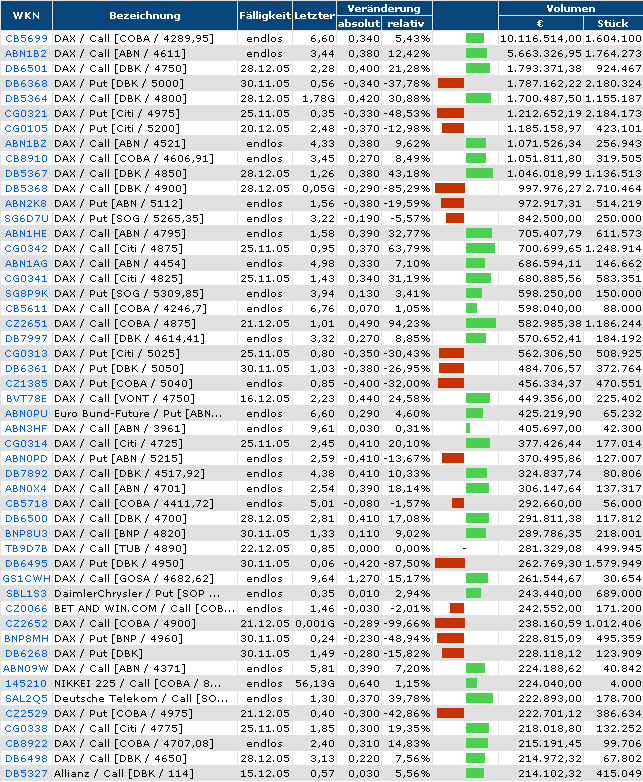Select relative change '-99,66%'

pyautogui.click(x=407, y=623)
